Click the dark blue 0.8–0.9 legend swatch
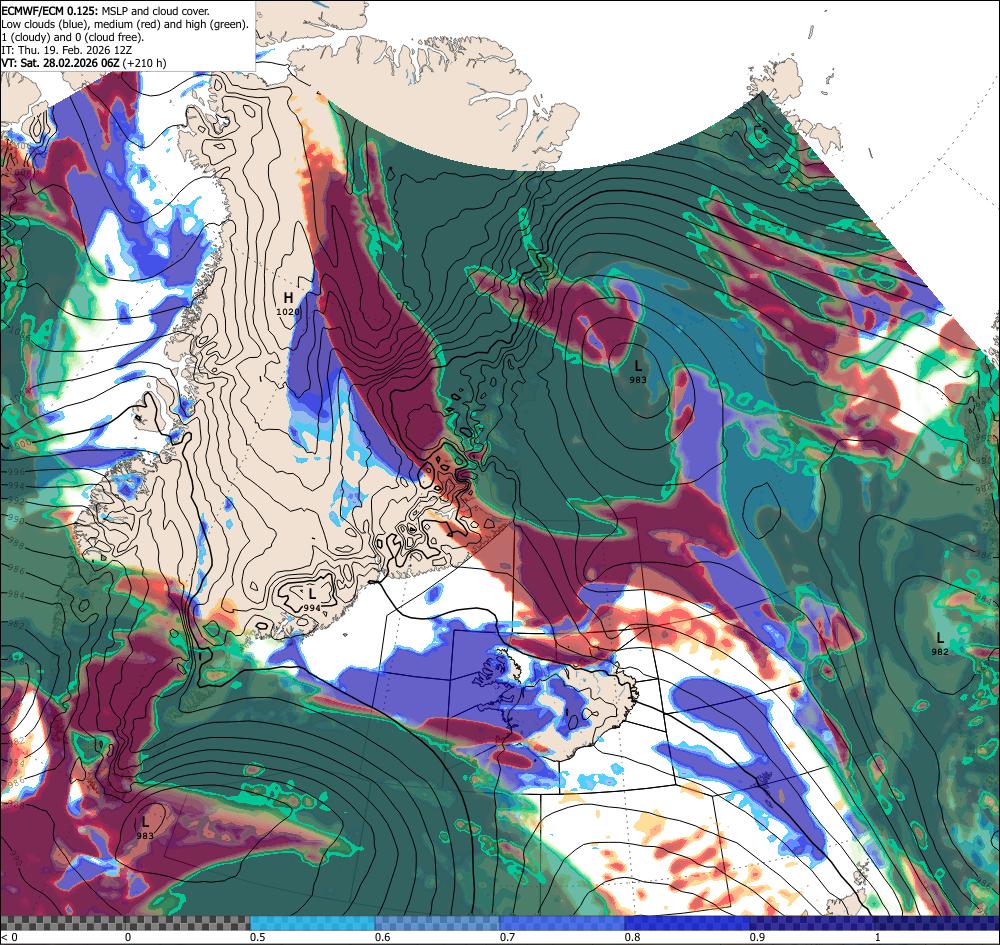Image resolution: width=1000 pixels, height=945 pixels. (x=688, y=923)
